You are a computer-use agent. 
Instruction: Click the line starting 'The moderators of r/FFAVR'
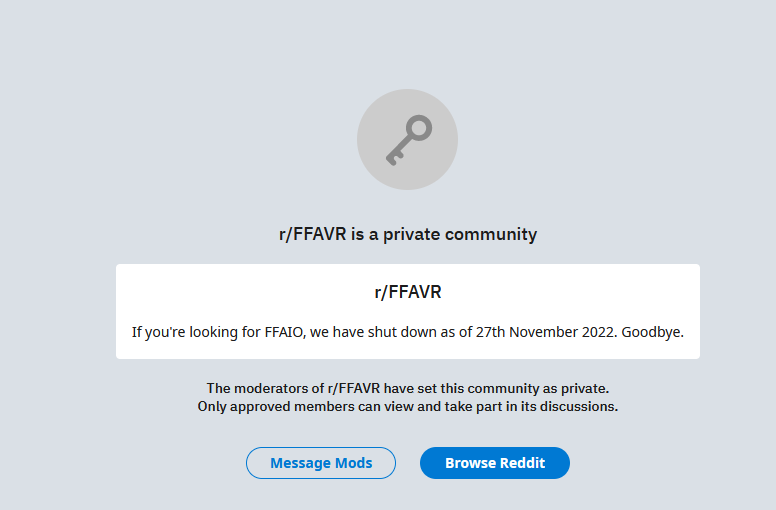[x=408, y=388]
